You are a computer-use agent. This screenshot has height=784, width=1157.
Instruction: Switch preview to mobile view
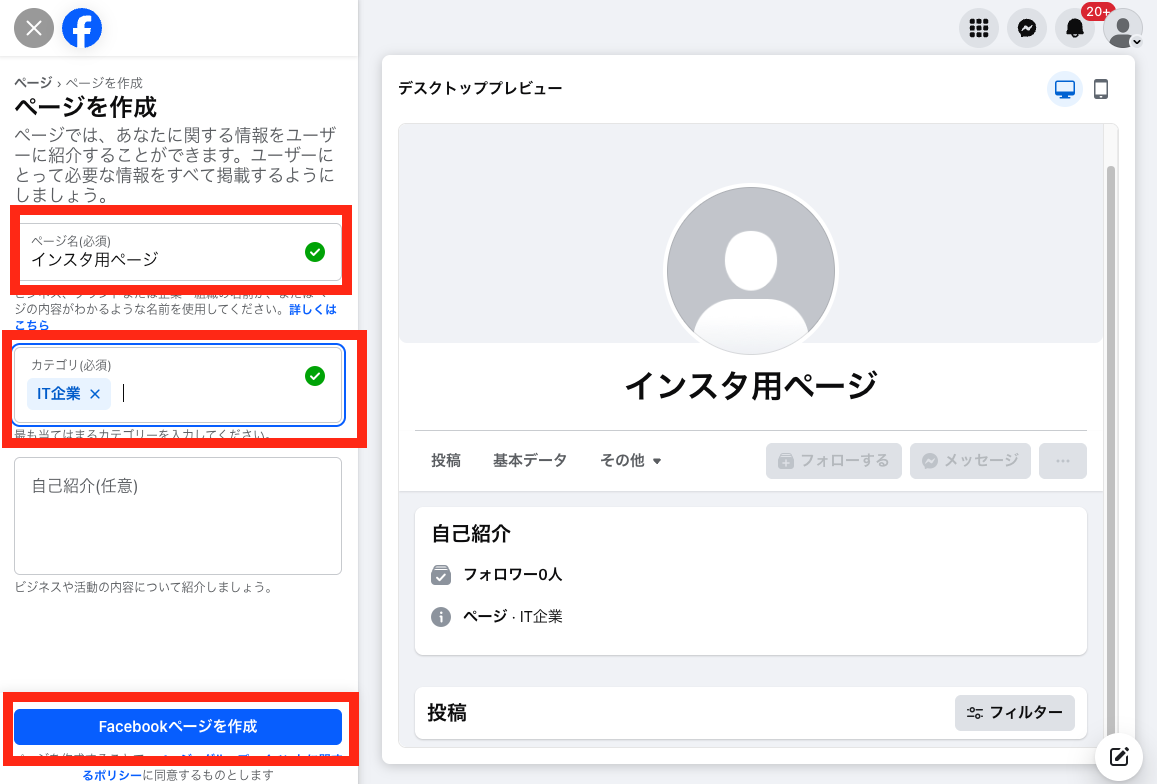1101,89
